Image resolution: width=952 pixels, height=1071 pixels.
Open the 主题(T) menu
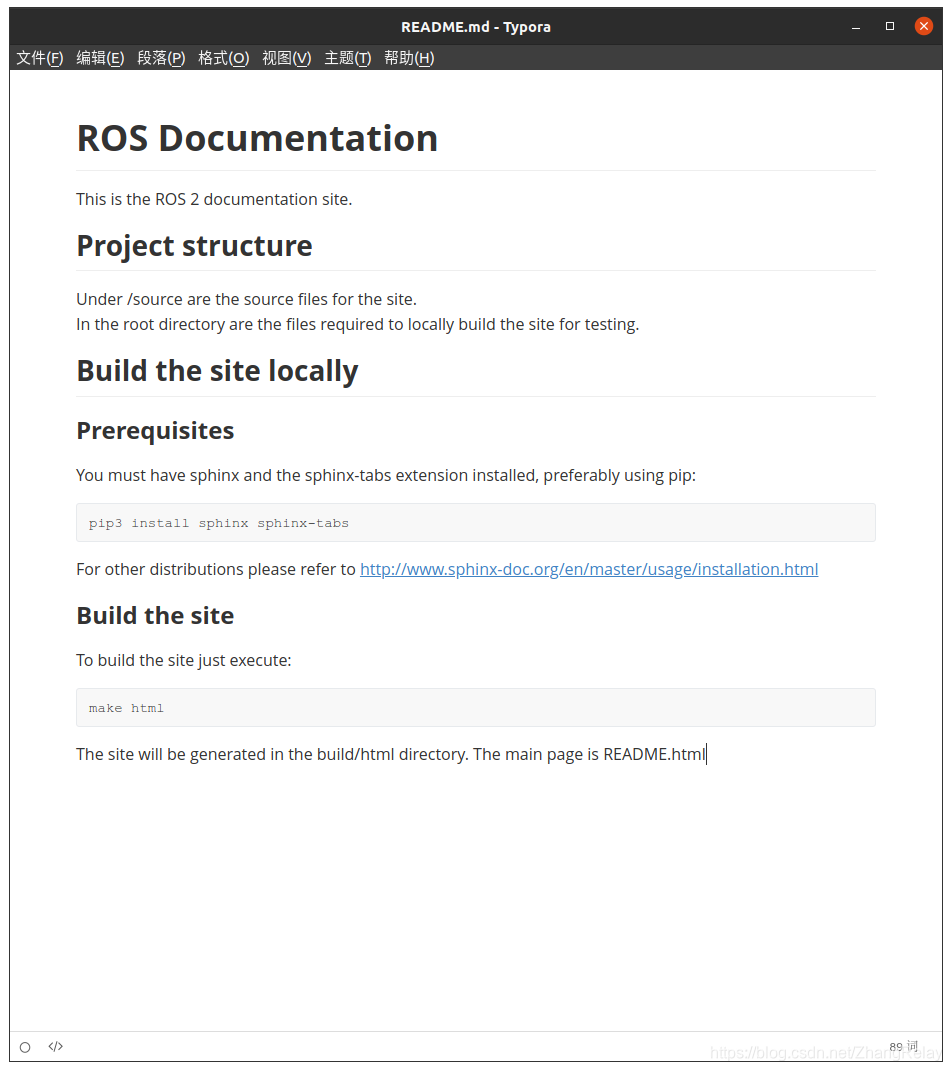(348, 58)
